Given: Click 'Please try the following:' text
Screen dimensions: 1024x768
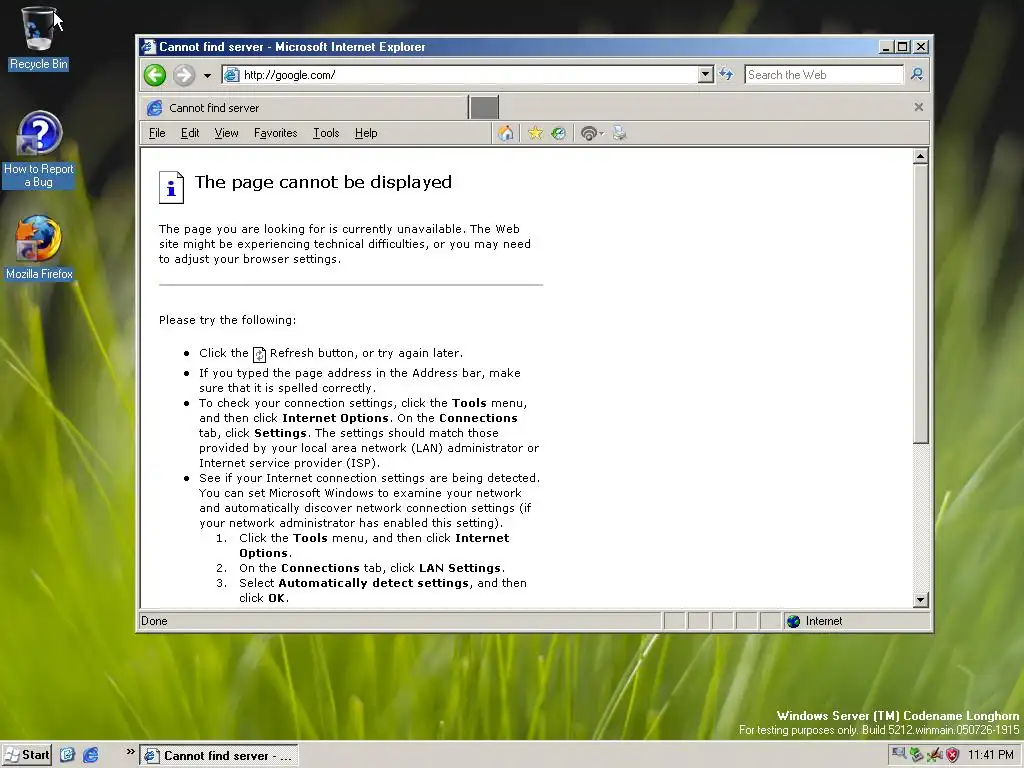Looking at the screenshot, I should coord(227,320).
